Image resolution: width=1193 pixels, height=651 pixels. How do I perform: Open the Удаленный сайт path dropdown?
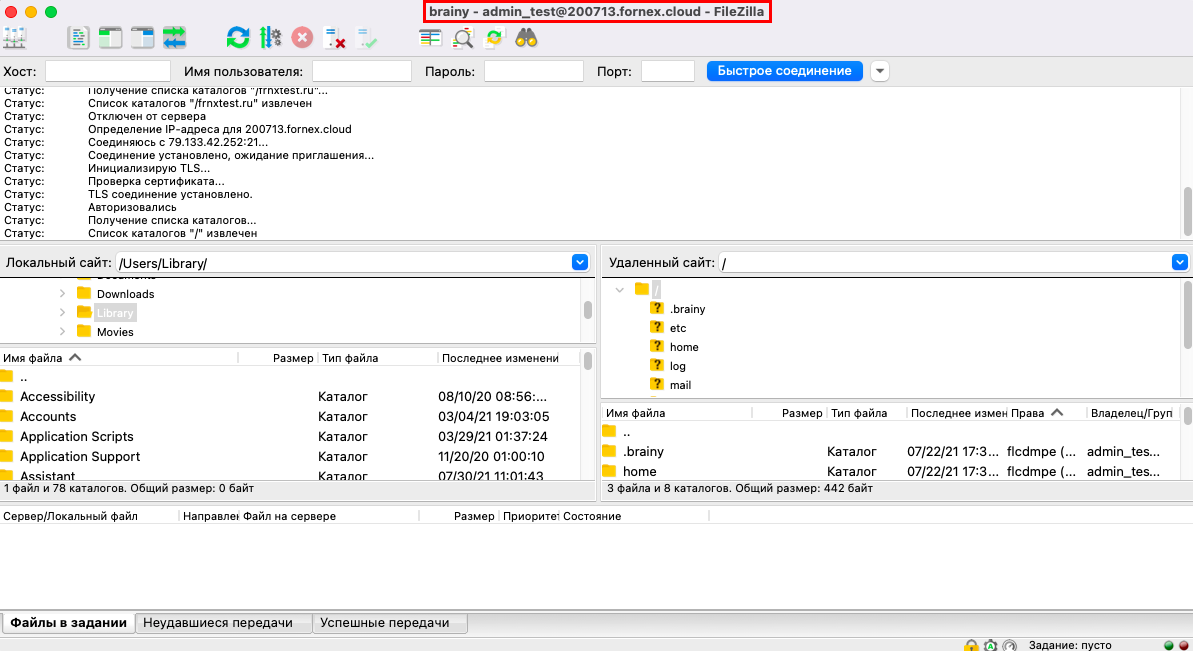(1179, 262)
